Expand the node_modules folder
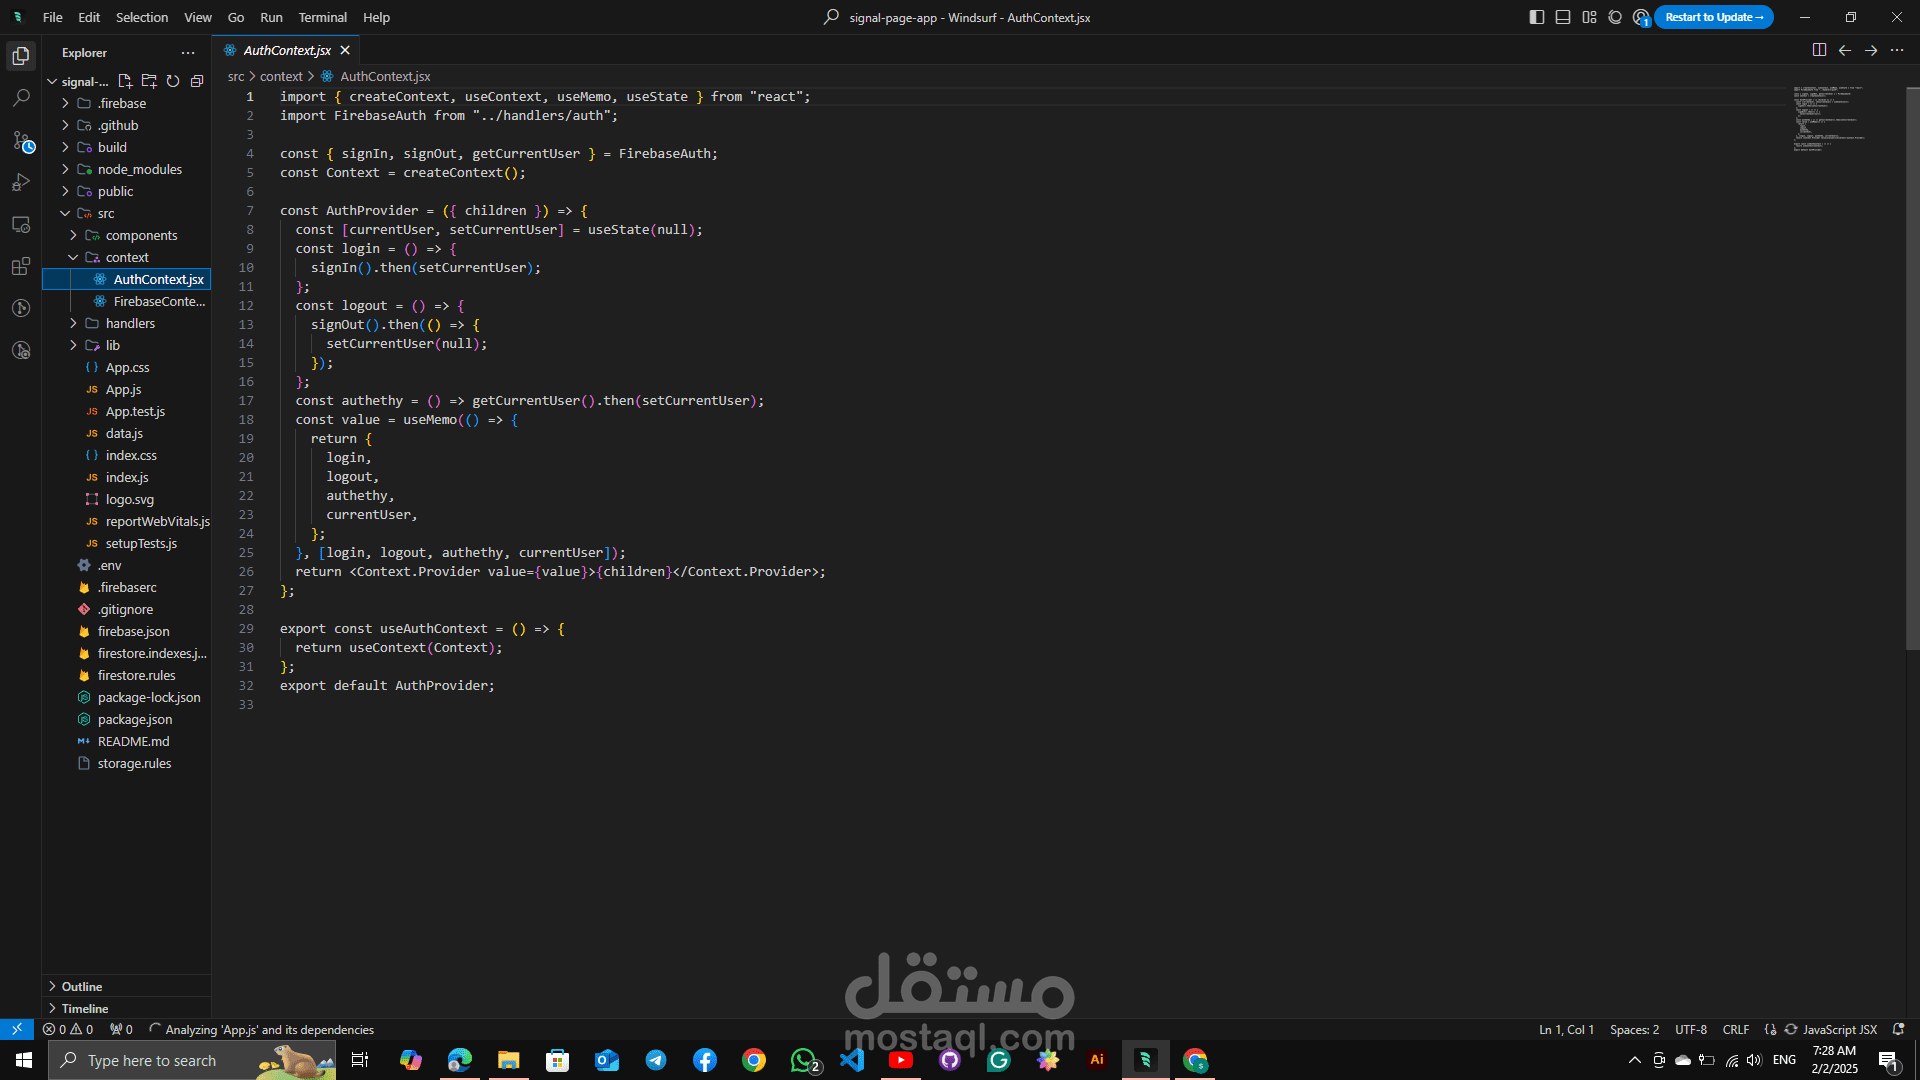This screenshot has height=1080, width=1920. 139,169
